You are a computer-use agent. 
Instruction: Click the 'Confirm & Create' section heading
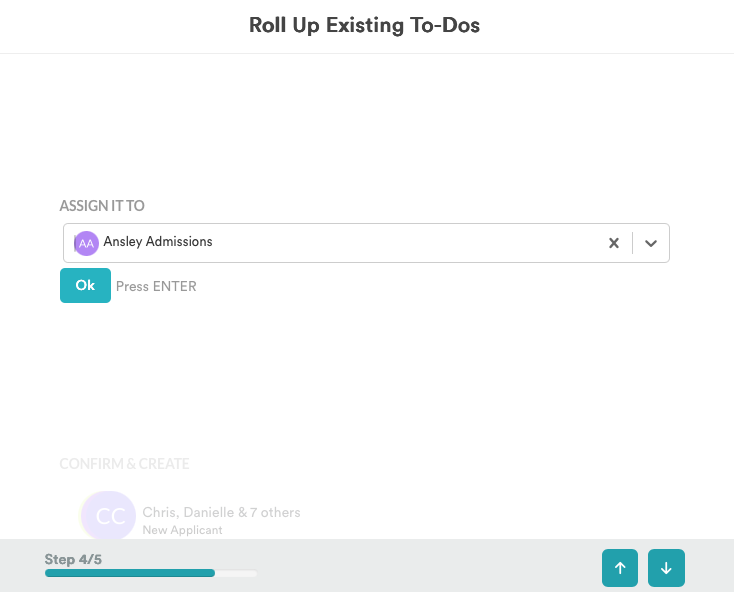pos(124,463)
